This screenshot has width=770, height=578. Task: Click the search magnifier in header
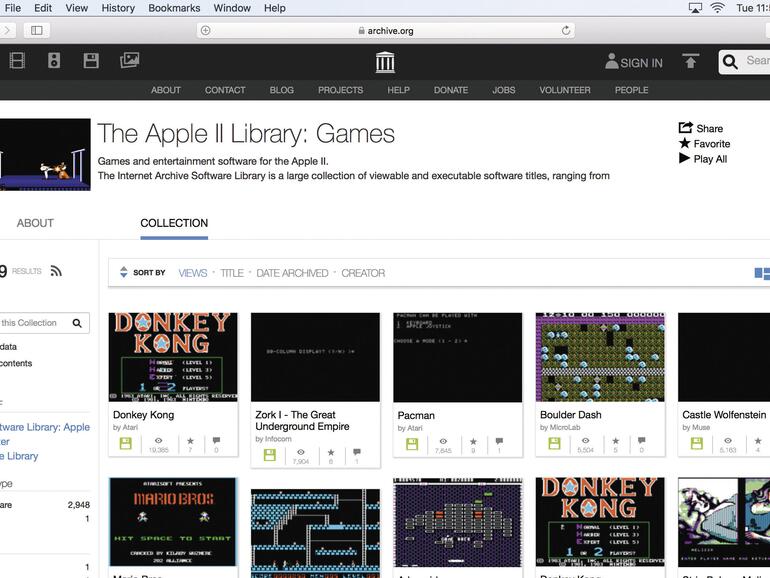730,62
